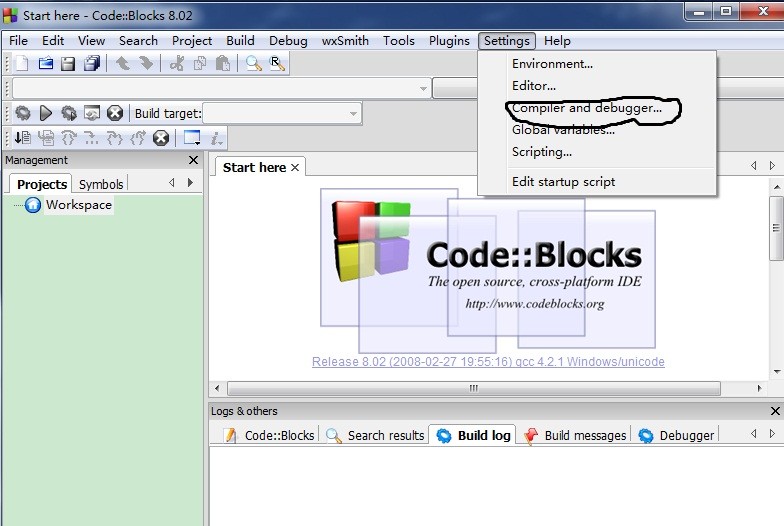Redo the action with toolbar arrow
The height and width of the screenshot is (526, 784).
pos(146,64)
